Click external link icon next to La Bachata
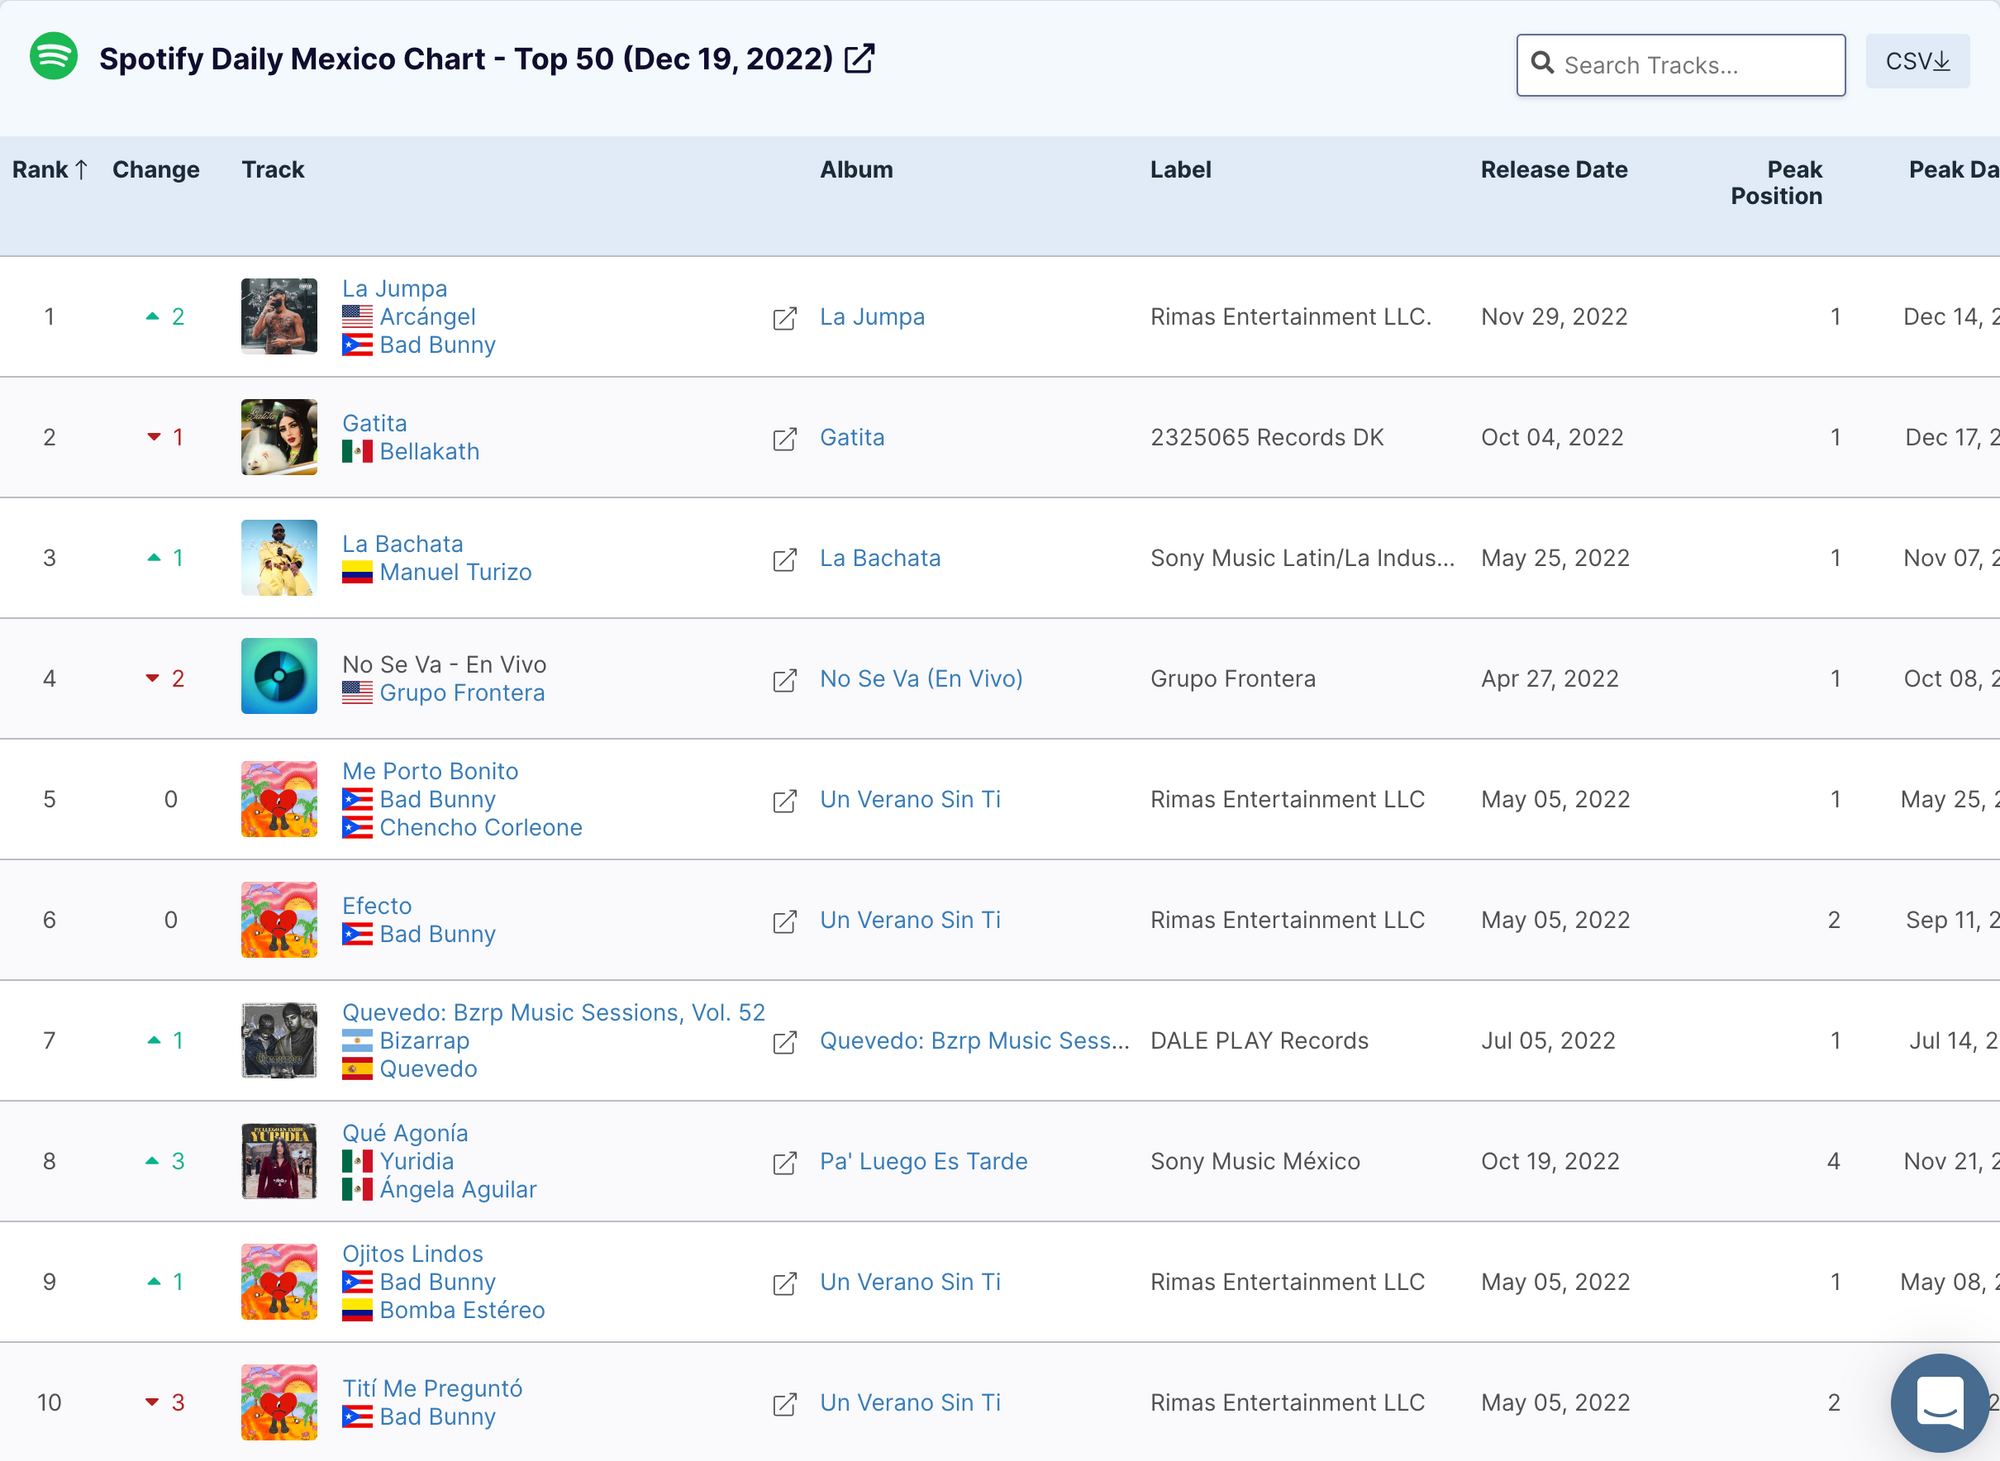Image resolution: width=2000 pixels, height=1461 pixels. pyautogui.click(x=785, y=559)
